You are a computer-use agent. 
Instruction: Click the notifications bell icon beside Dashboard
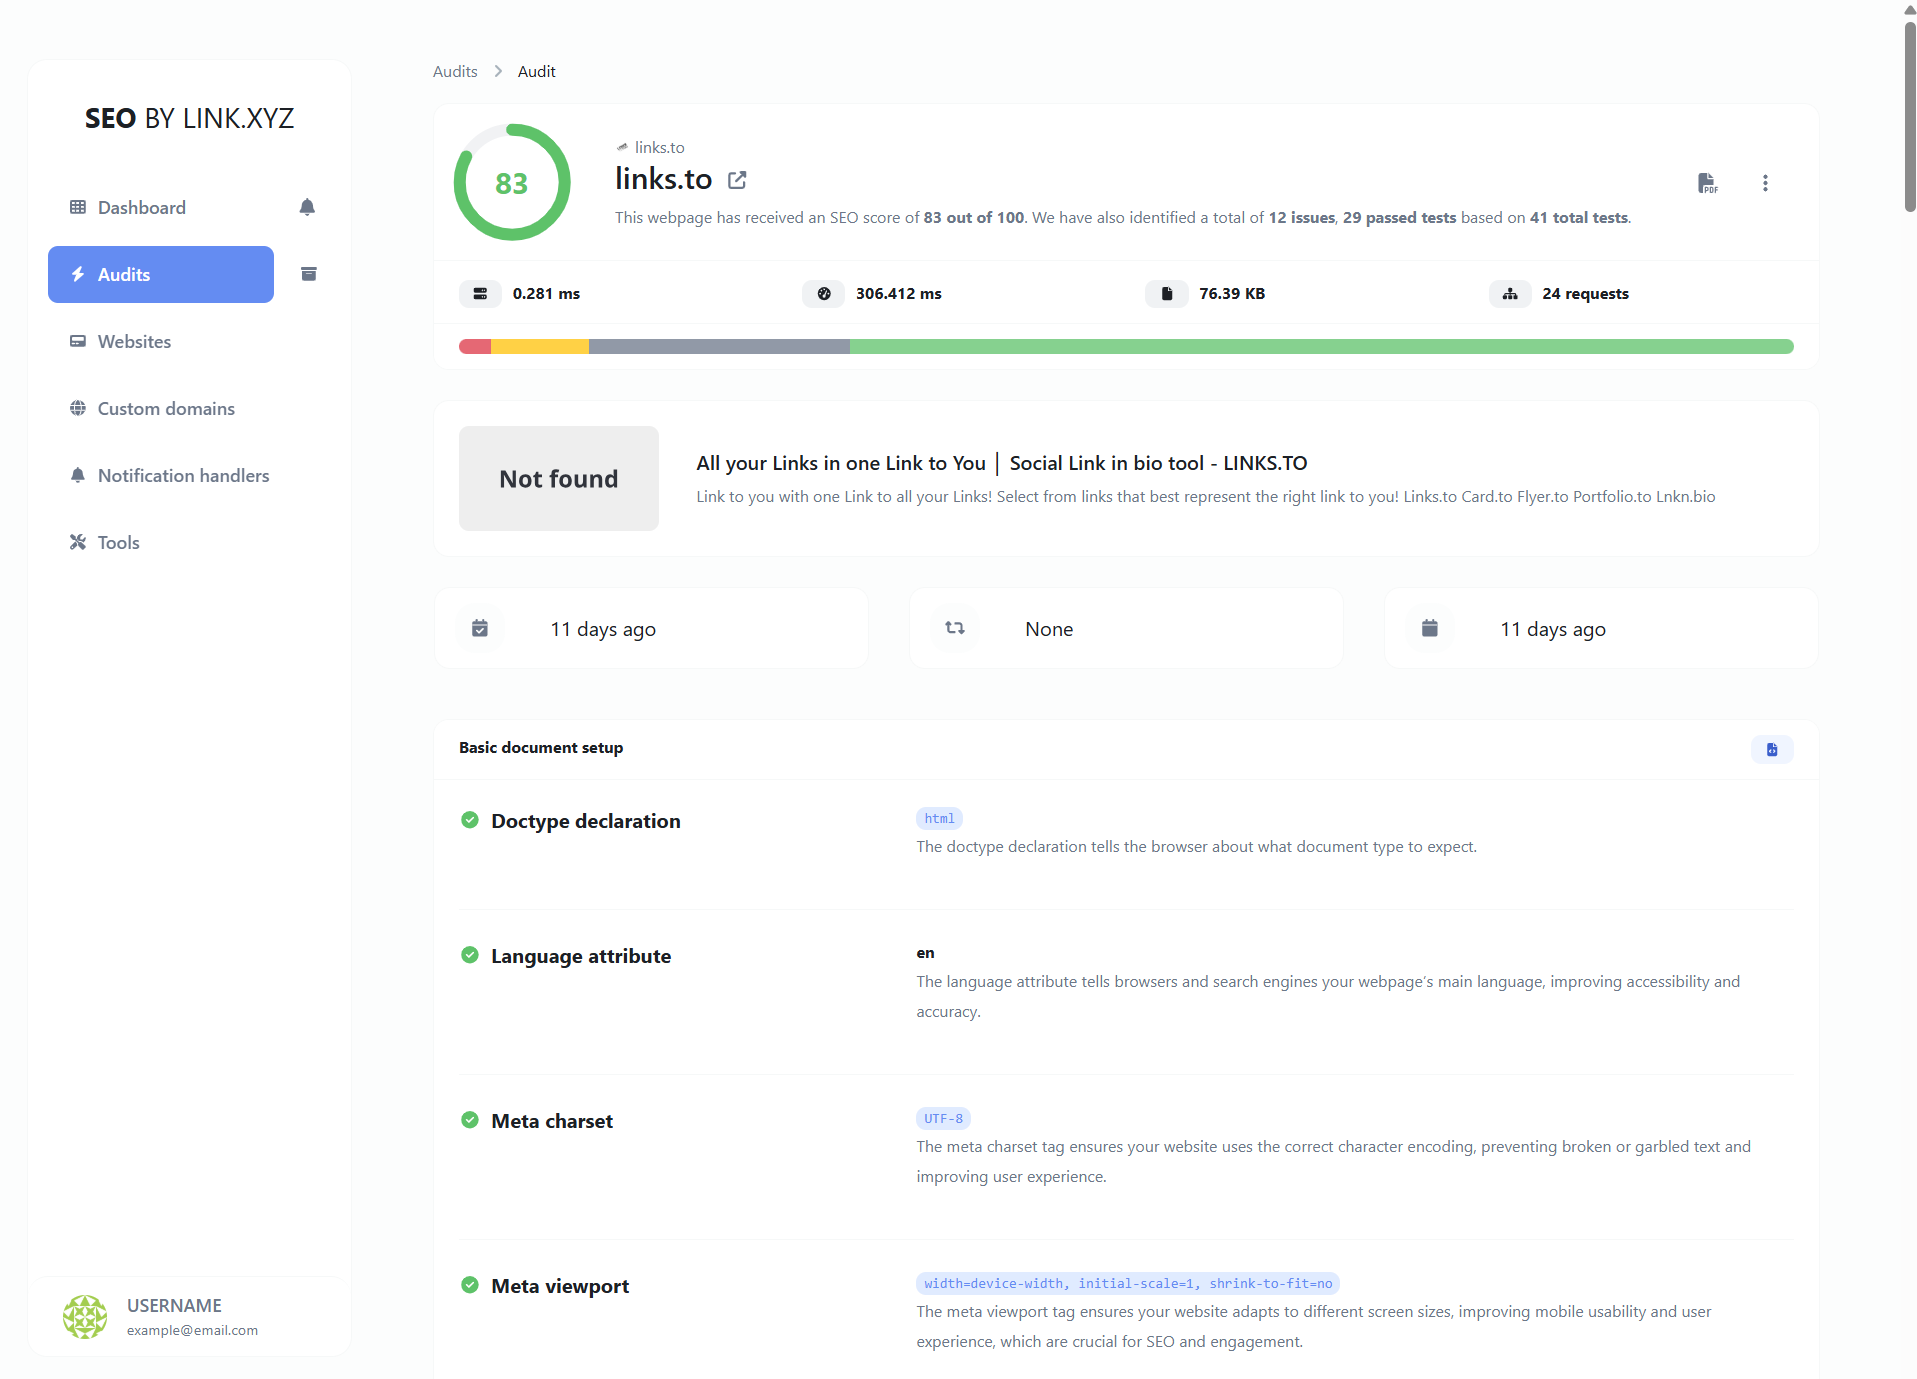307,207
